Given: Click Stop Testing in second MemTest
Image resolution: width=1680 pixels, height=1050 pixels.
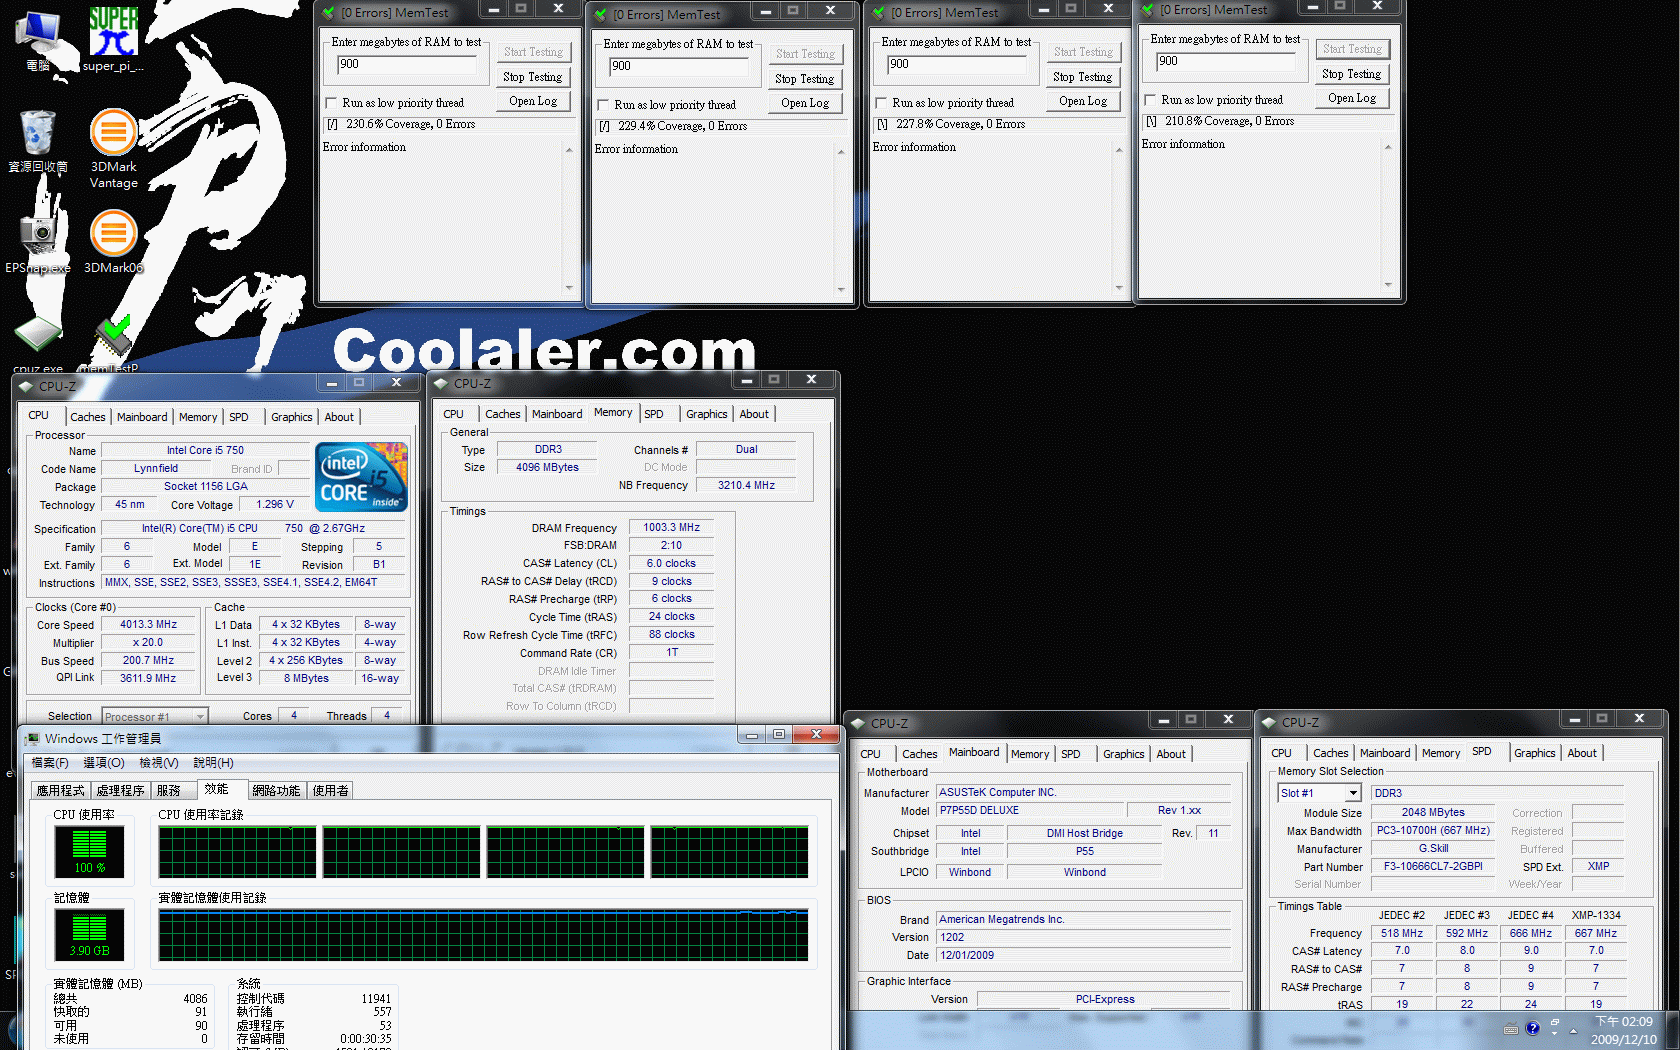Looking at the screenshot, I should (805, 79).
